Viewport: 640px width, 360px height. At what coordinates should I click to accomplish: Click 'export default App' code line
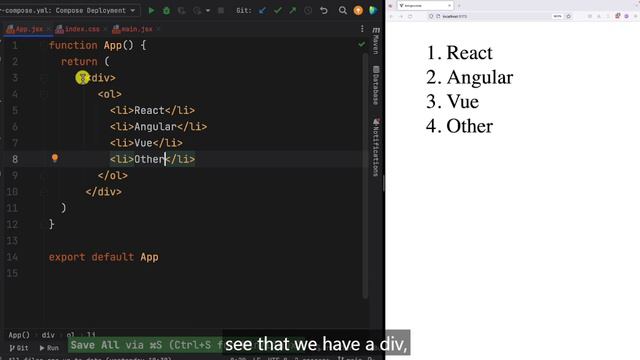(103, 257)
